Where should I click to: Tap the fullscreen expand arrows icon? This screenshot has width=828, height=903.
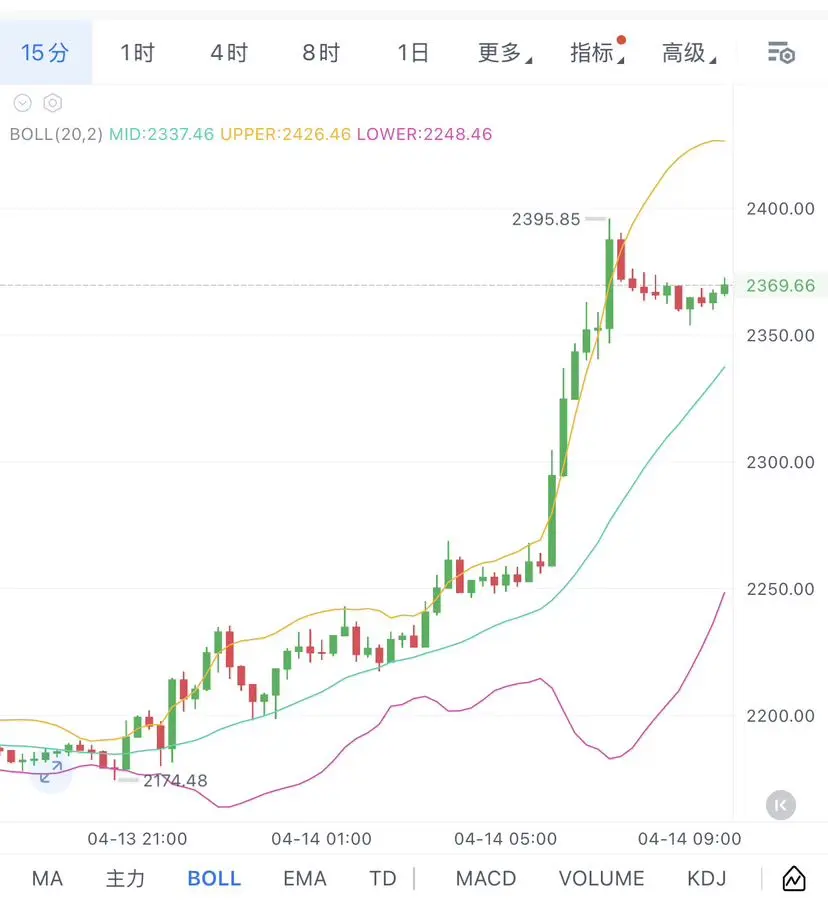pos(51,772)
